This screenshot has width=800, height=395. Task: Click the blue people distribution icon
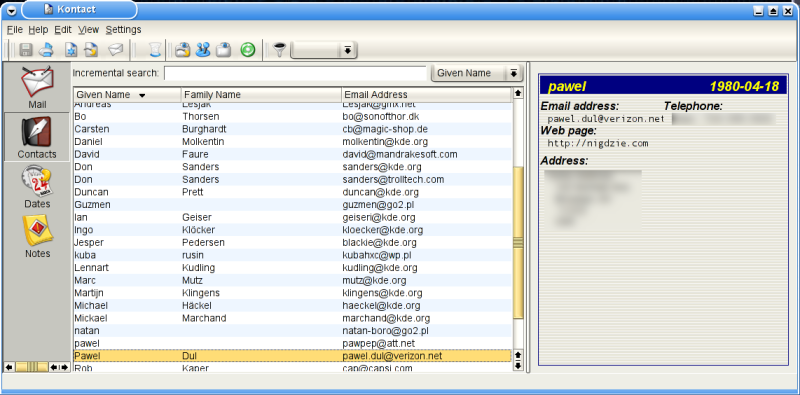(x=203, y=50)
